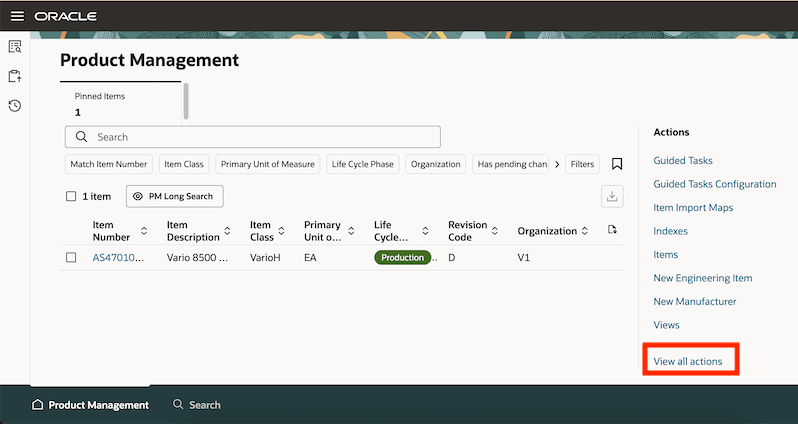Switch to Search bottom tab
This screenshot has width=798, height=424.
(x=197, y=405)
